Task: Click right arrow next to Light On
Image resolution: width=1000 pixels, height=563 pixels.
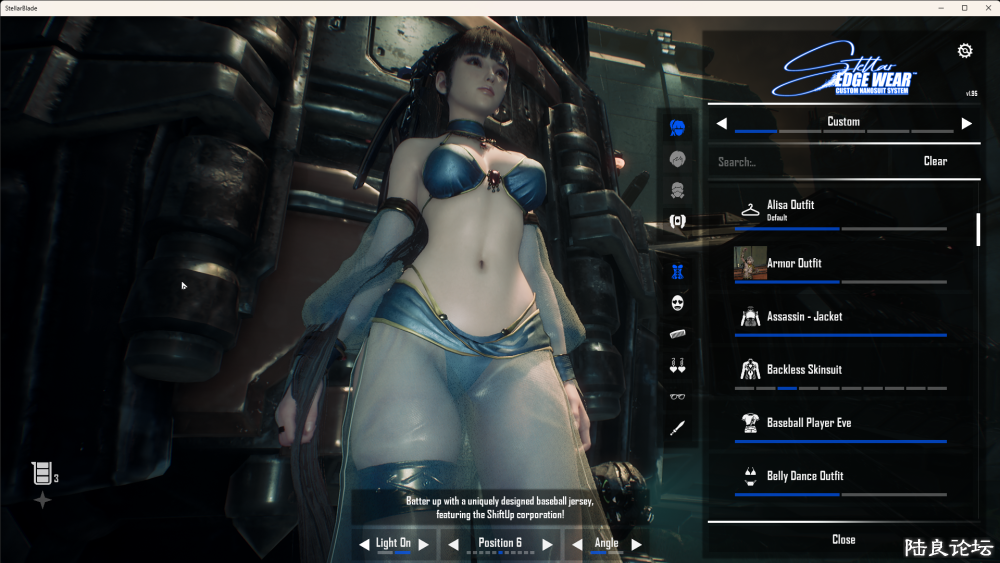Action: pyautogui.click(x=423, y=545)
